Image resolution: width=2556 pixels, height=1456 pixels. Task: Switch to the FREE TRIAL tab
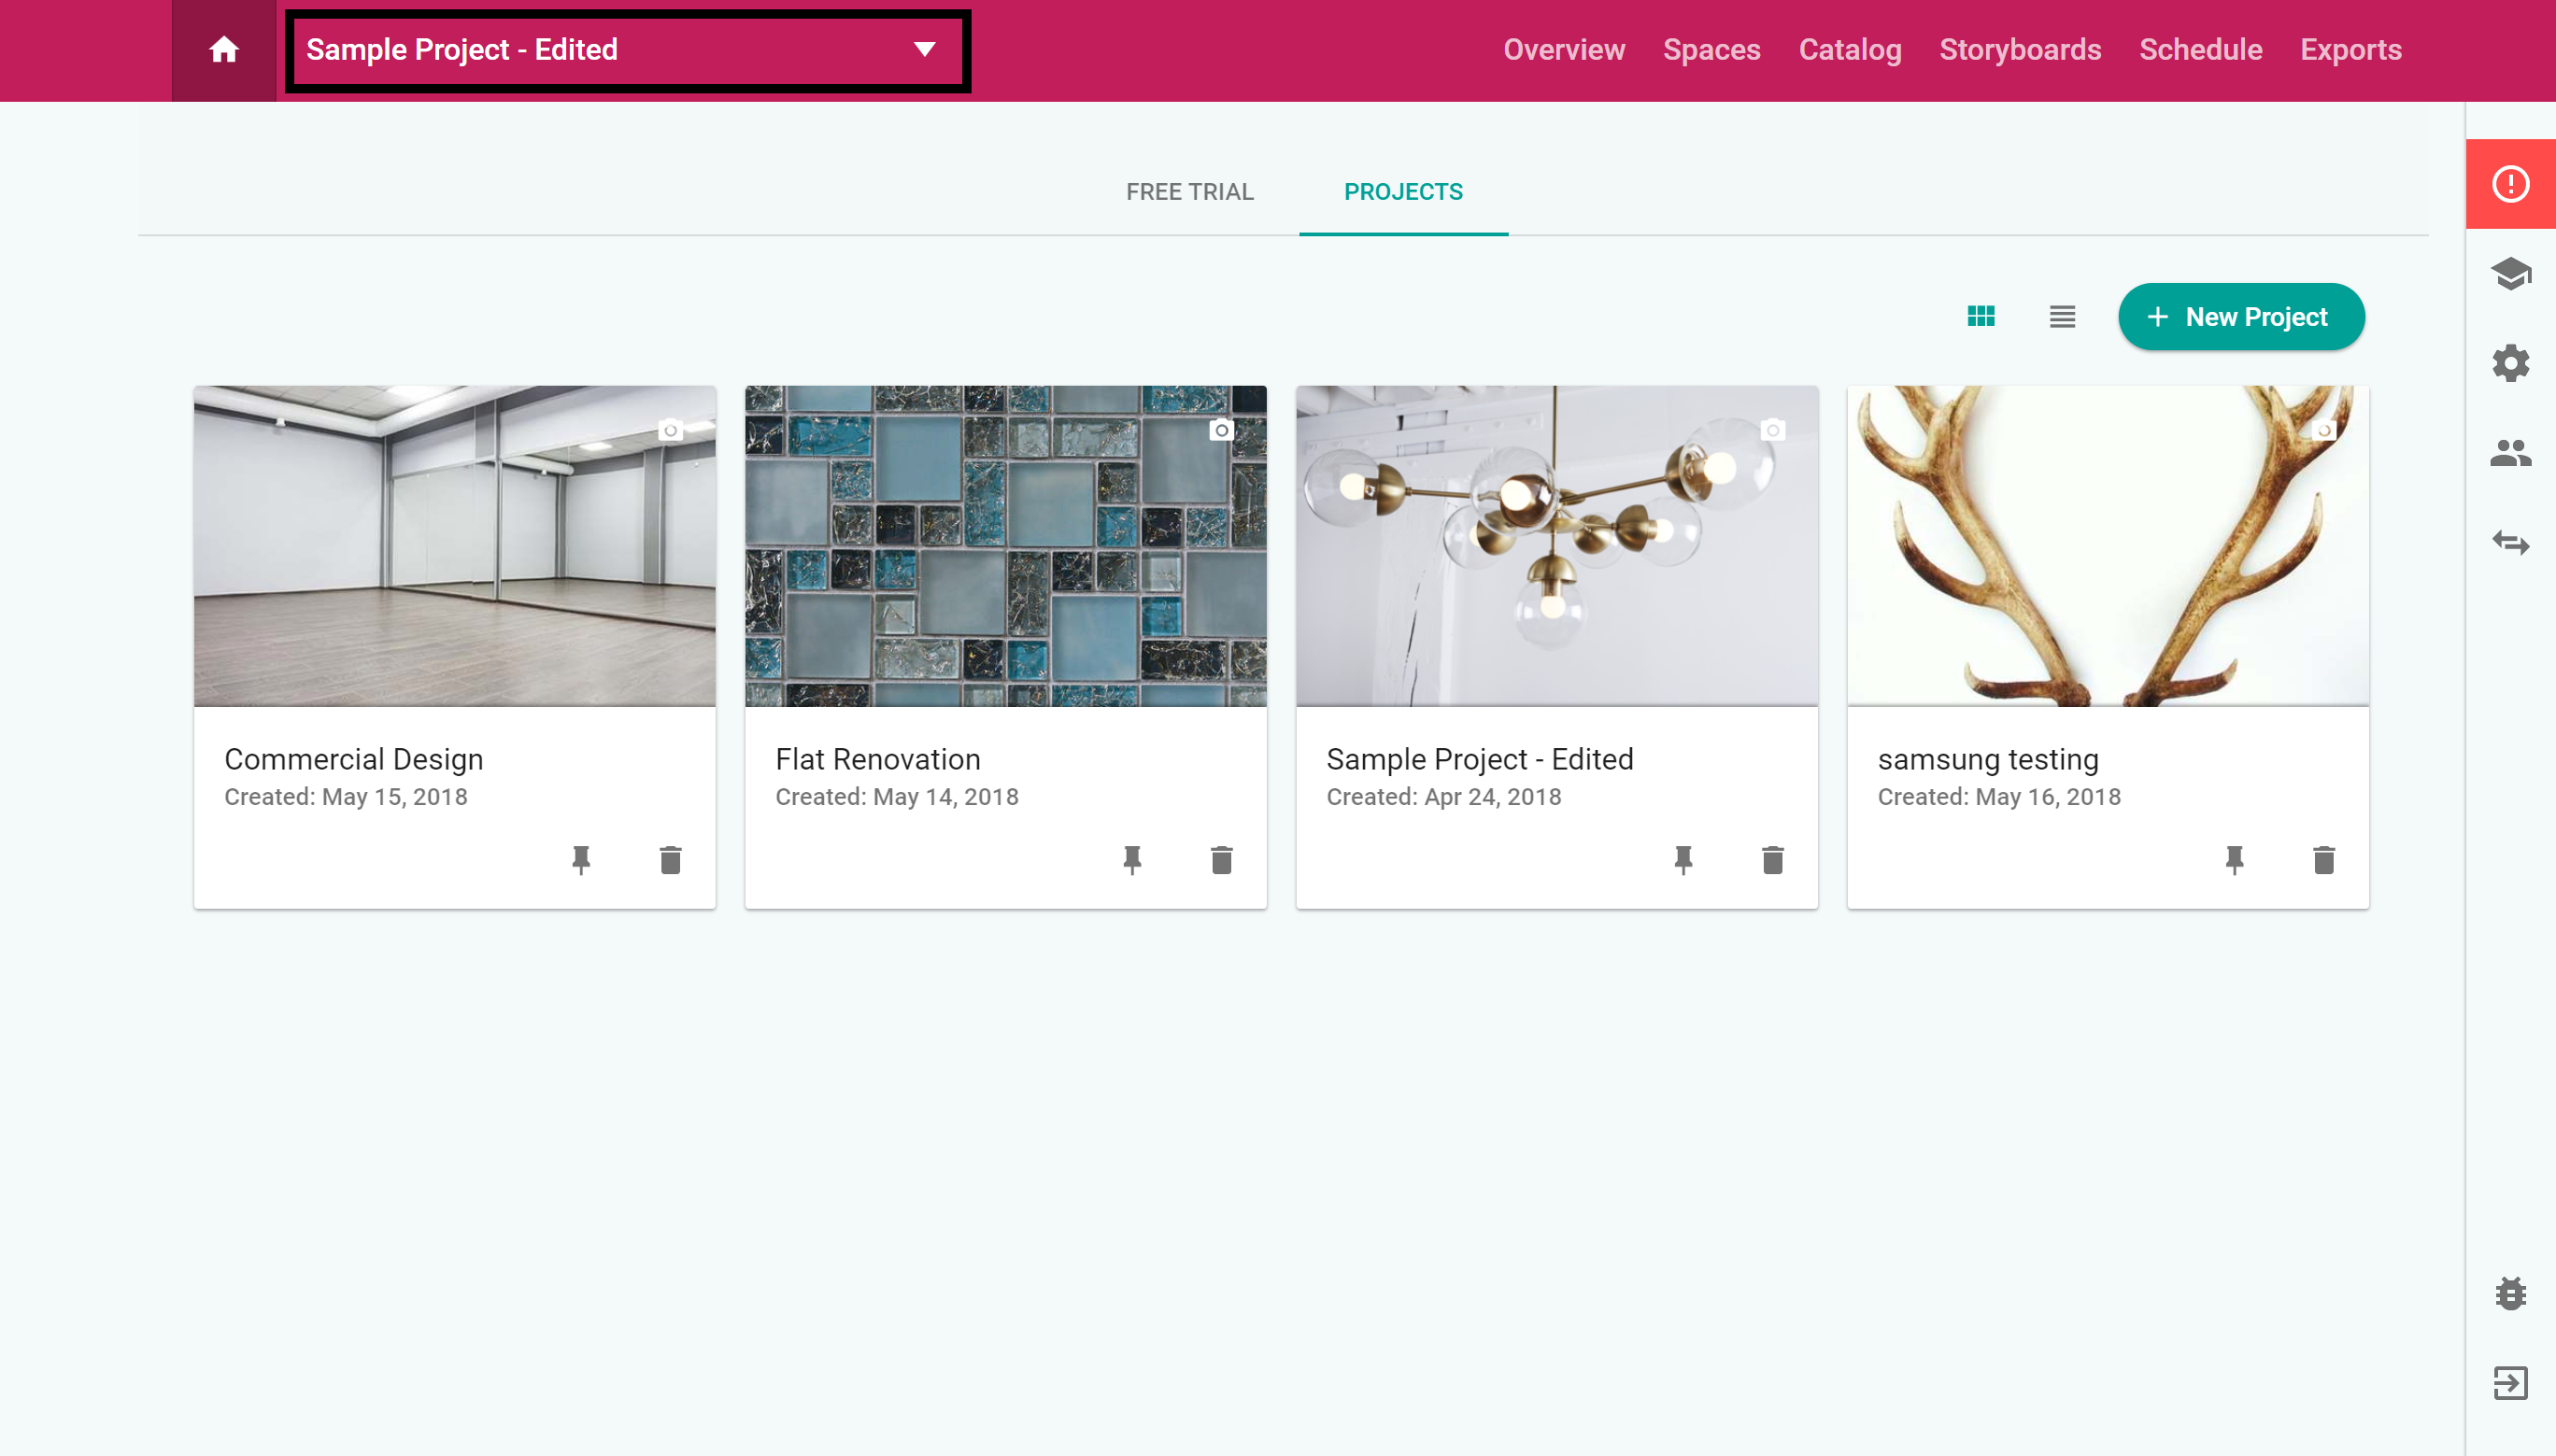click(1189, 192)
